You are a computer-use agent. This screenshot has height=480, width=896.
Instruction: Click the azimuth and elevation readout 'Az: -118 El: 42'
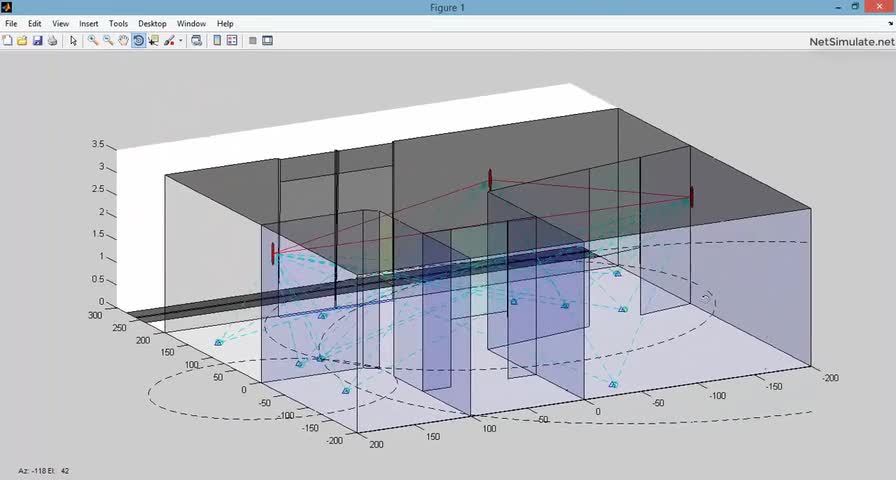click(44, 471)
